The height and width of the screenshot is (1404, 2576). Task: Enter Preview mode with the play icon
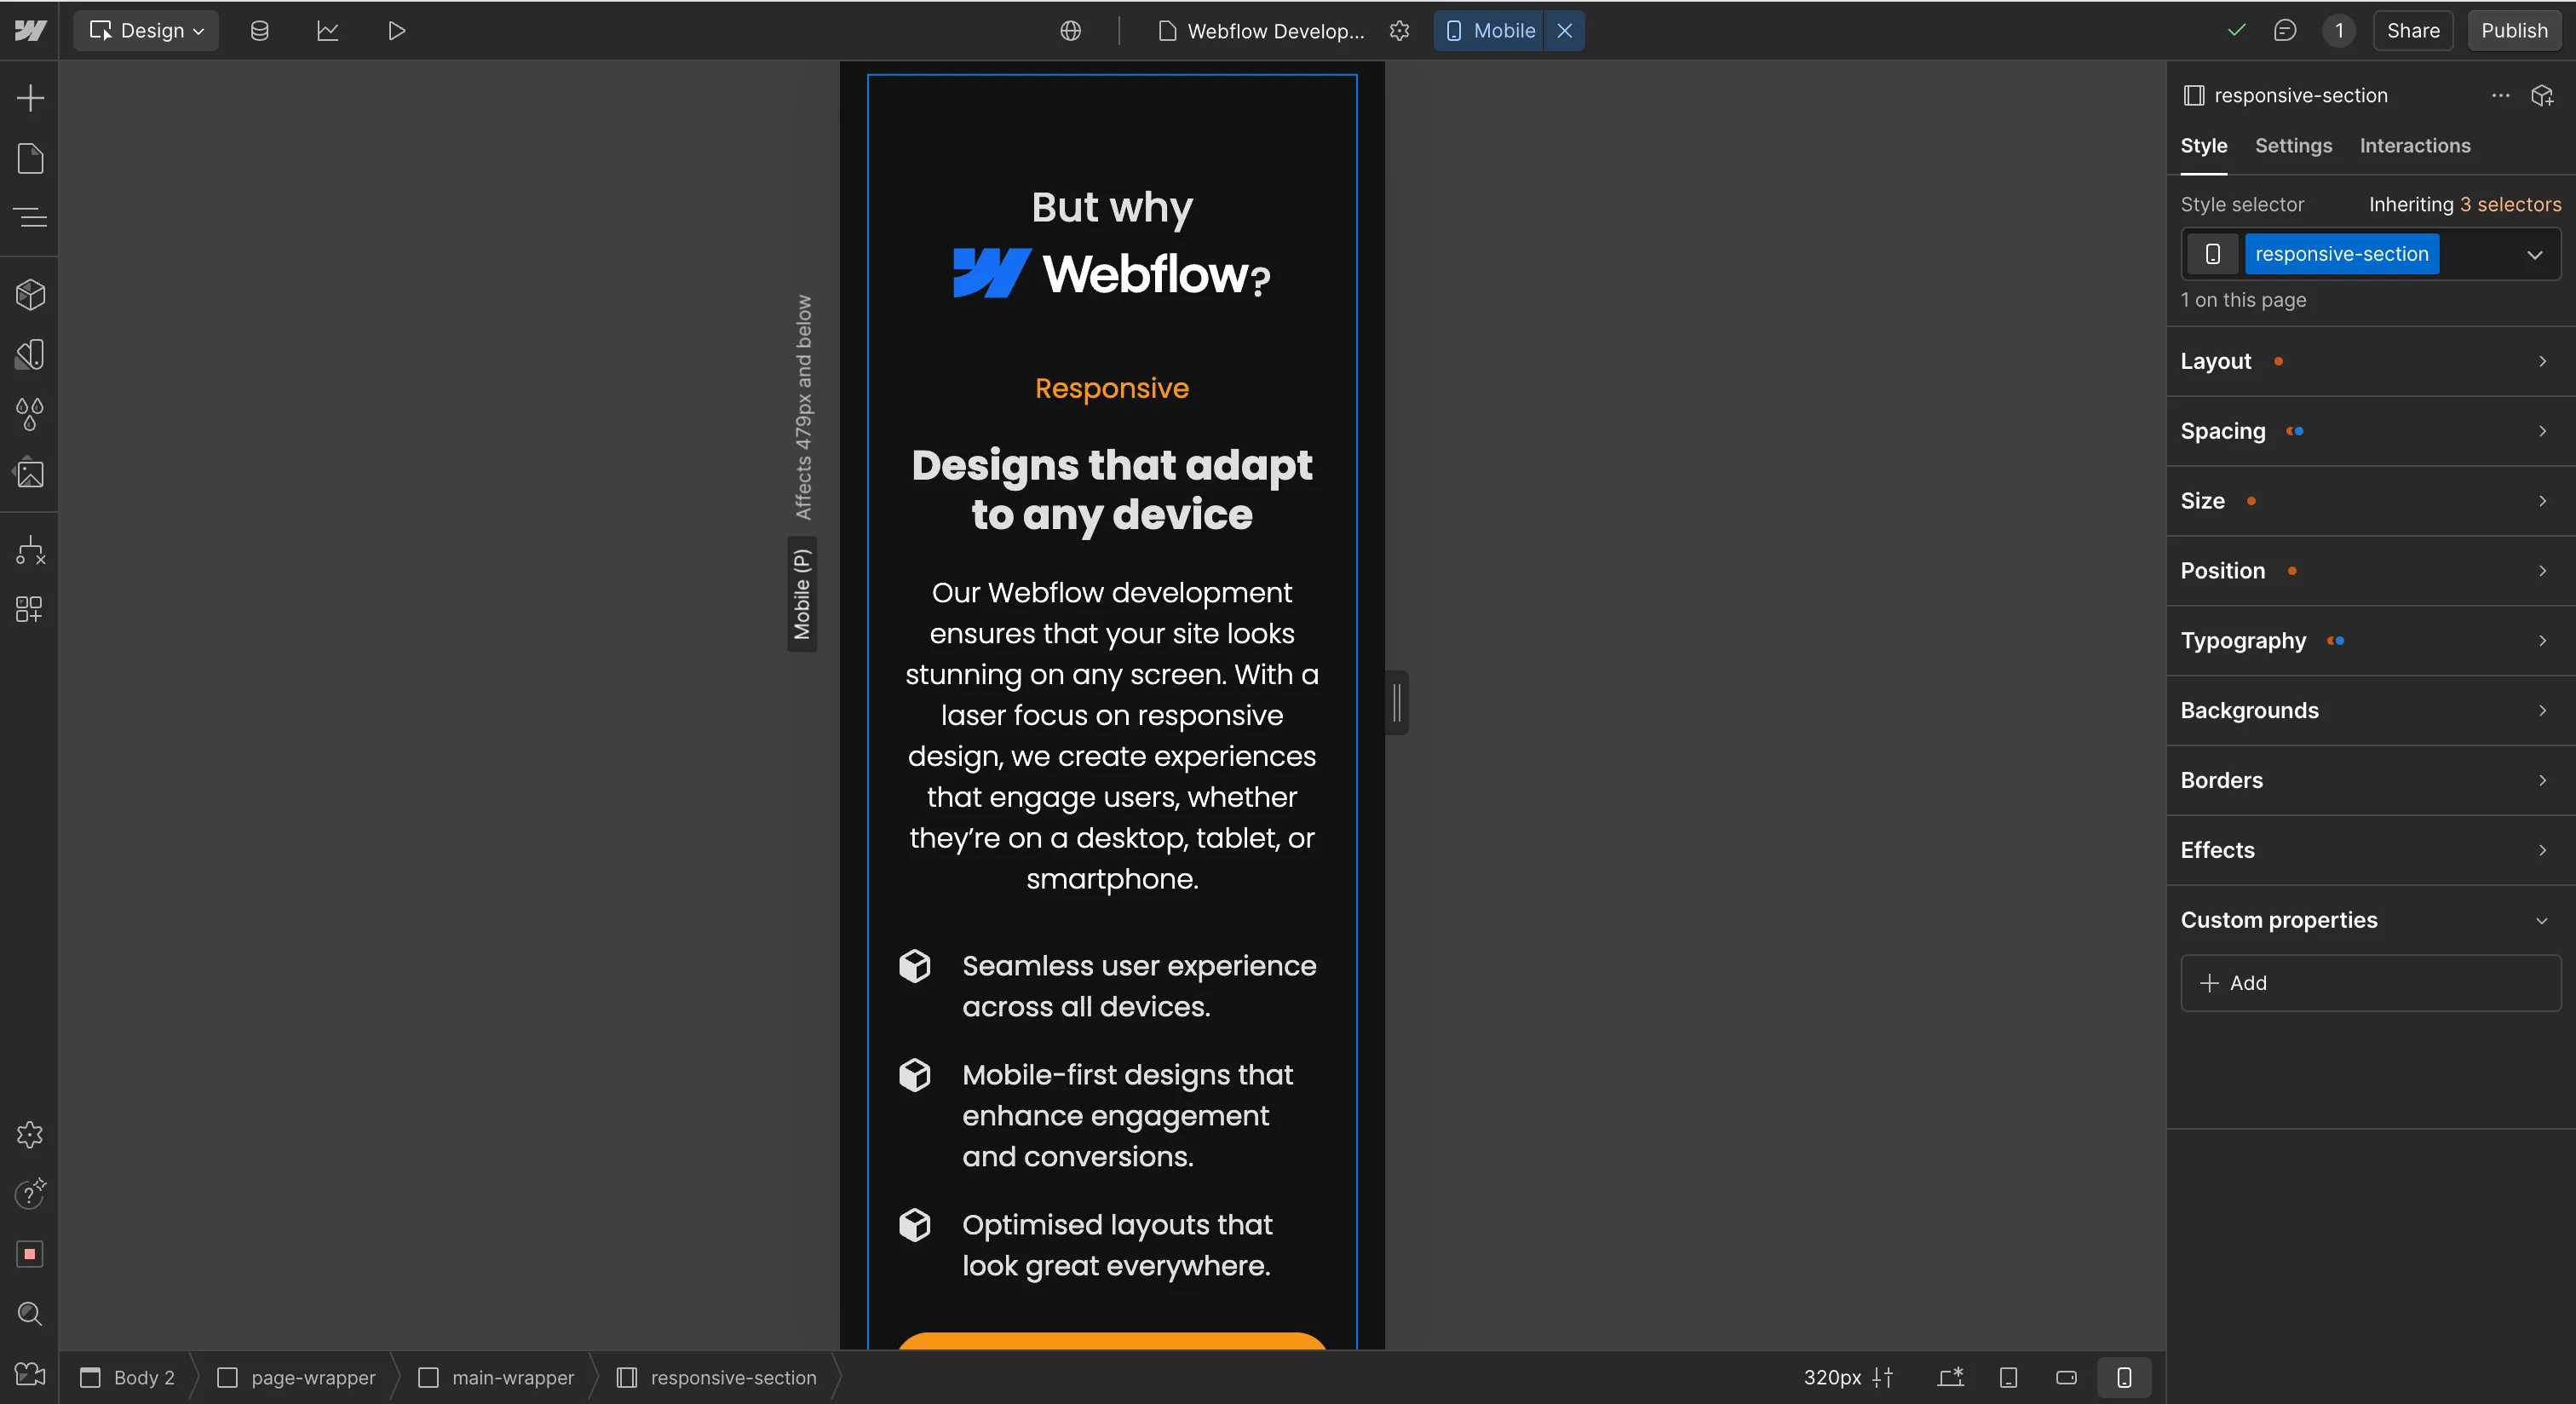[x=395, y=30]
